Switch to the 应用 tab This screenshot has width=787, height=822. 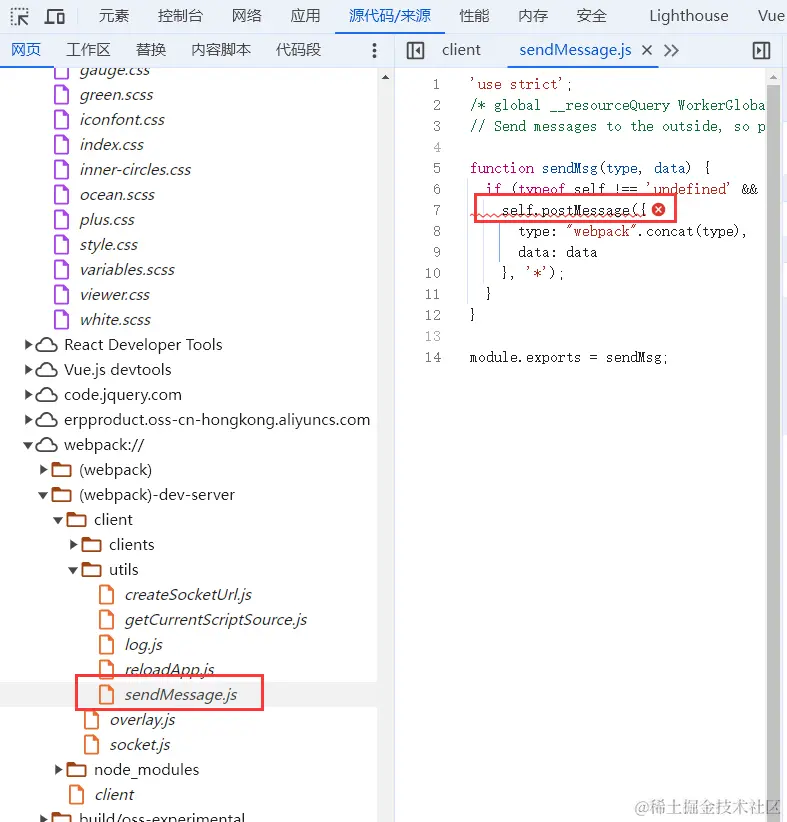305,16
